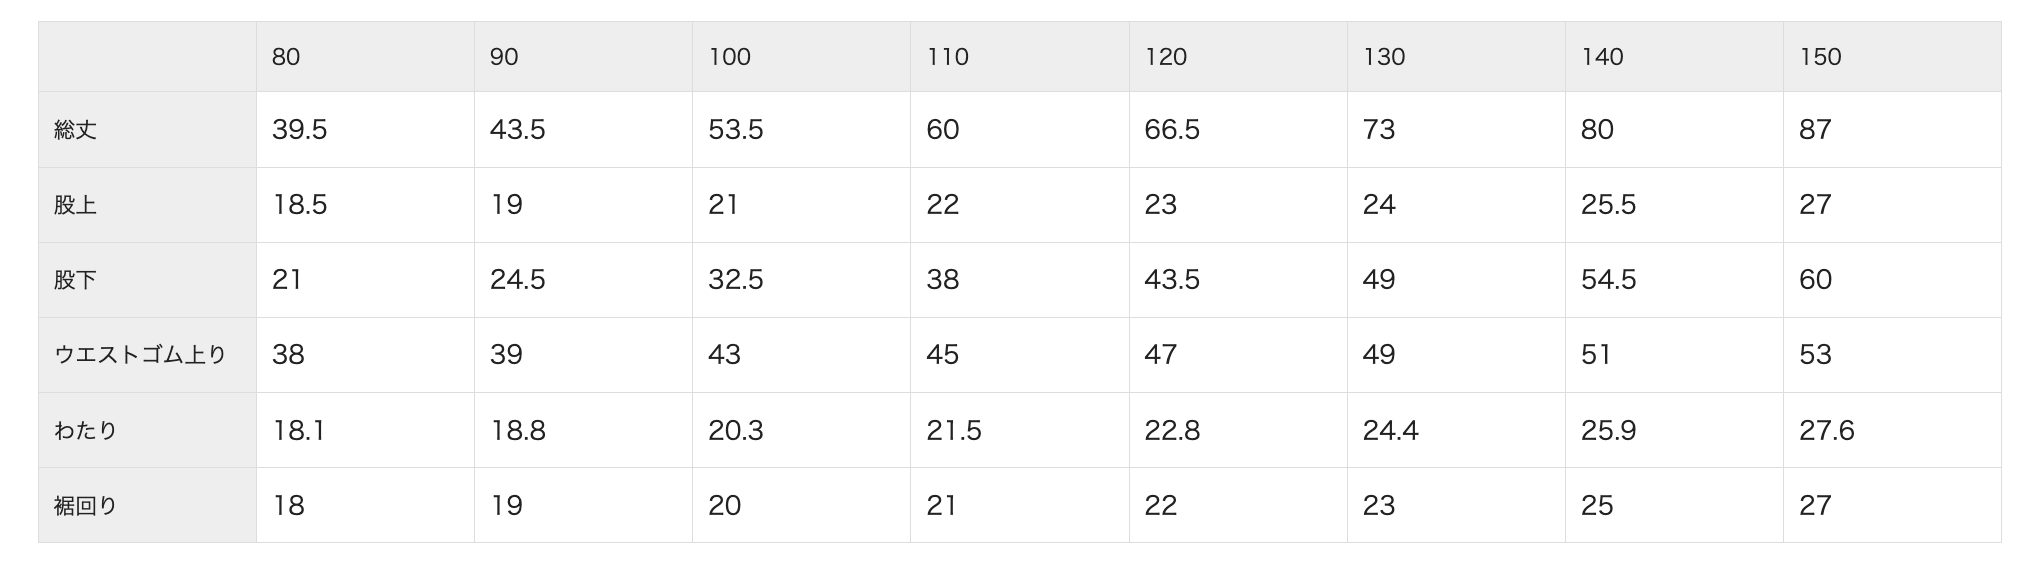Click the わたり row header cell
The image size is (2044, 576).
coord(86,431)
